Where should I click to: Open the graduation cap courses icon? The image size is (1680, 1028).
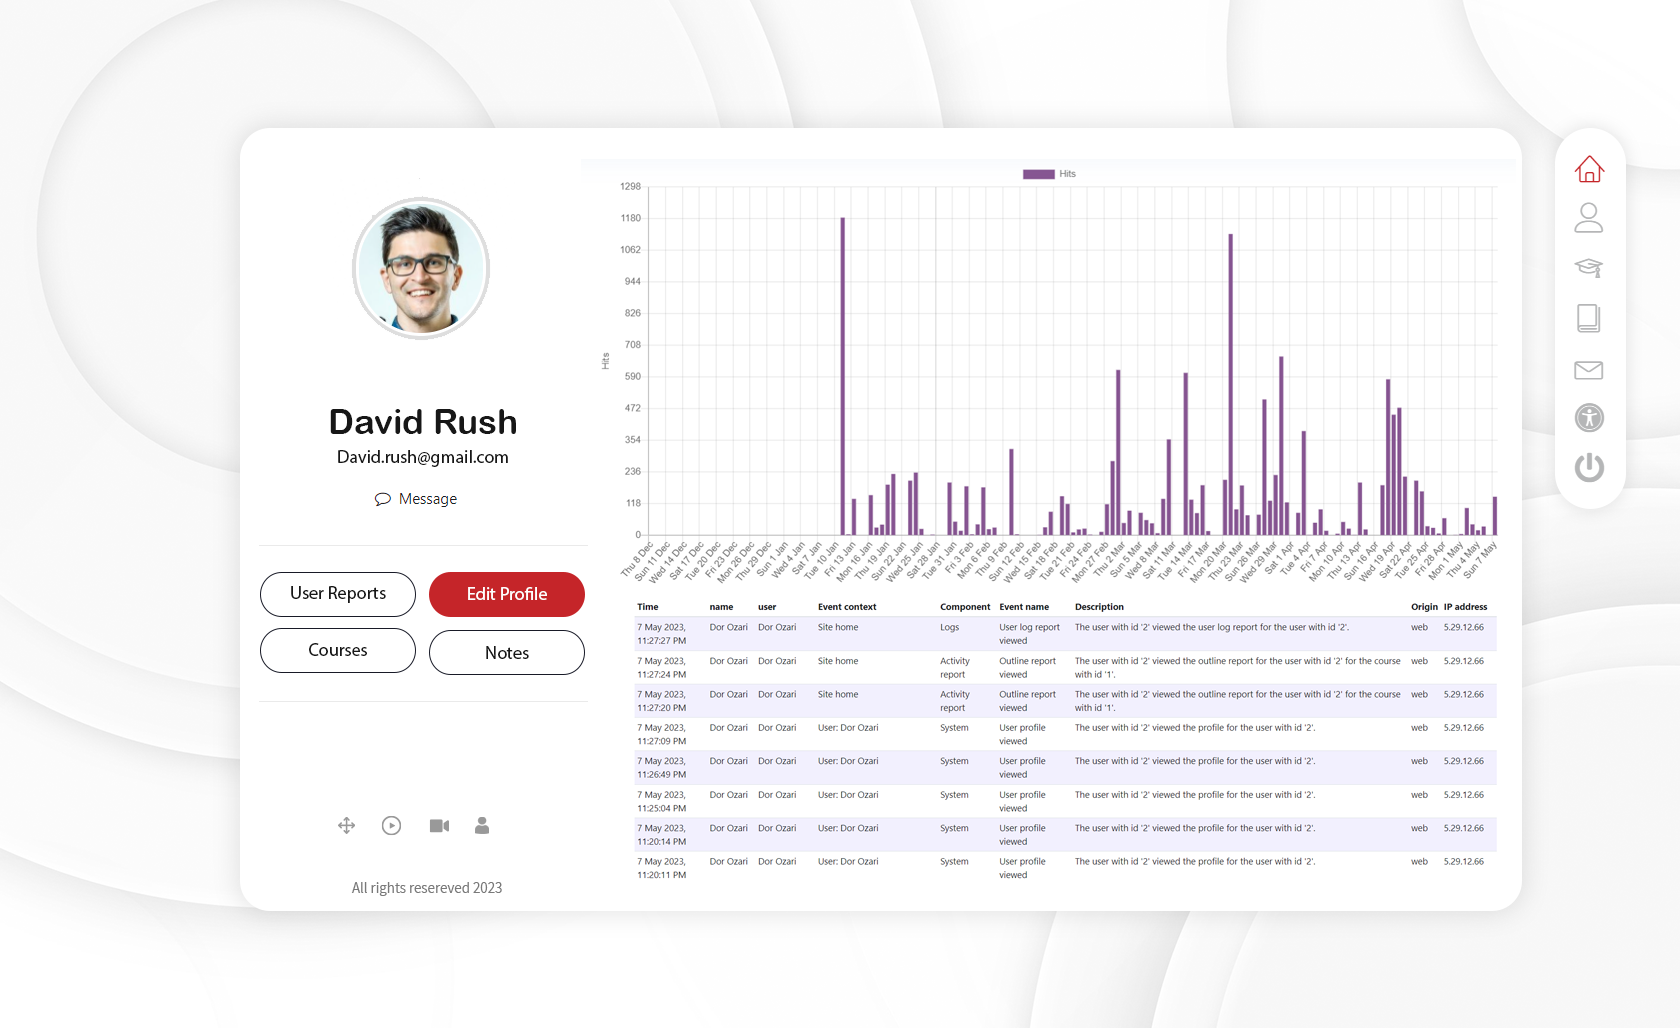[x=1589, y=267]
